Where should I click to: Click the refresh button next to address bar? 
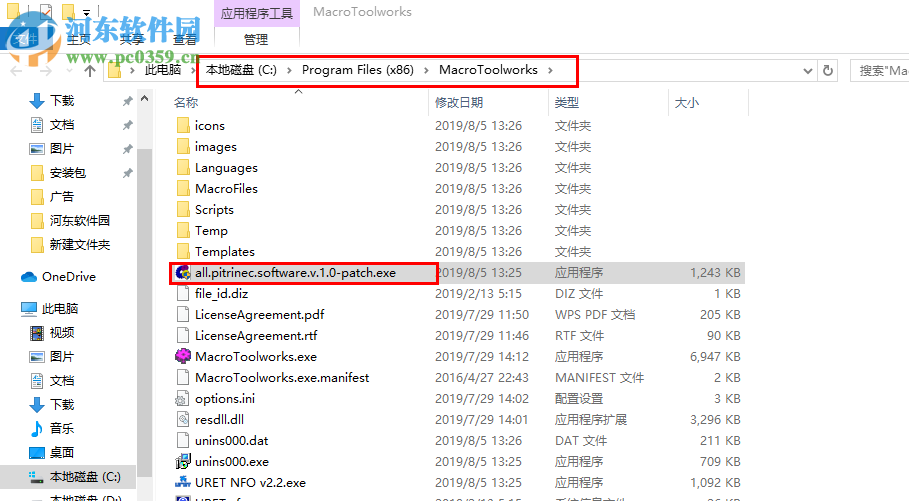(828, 70)
